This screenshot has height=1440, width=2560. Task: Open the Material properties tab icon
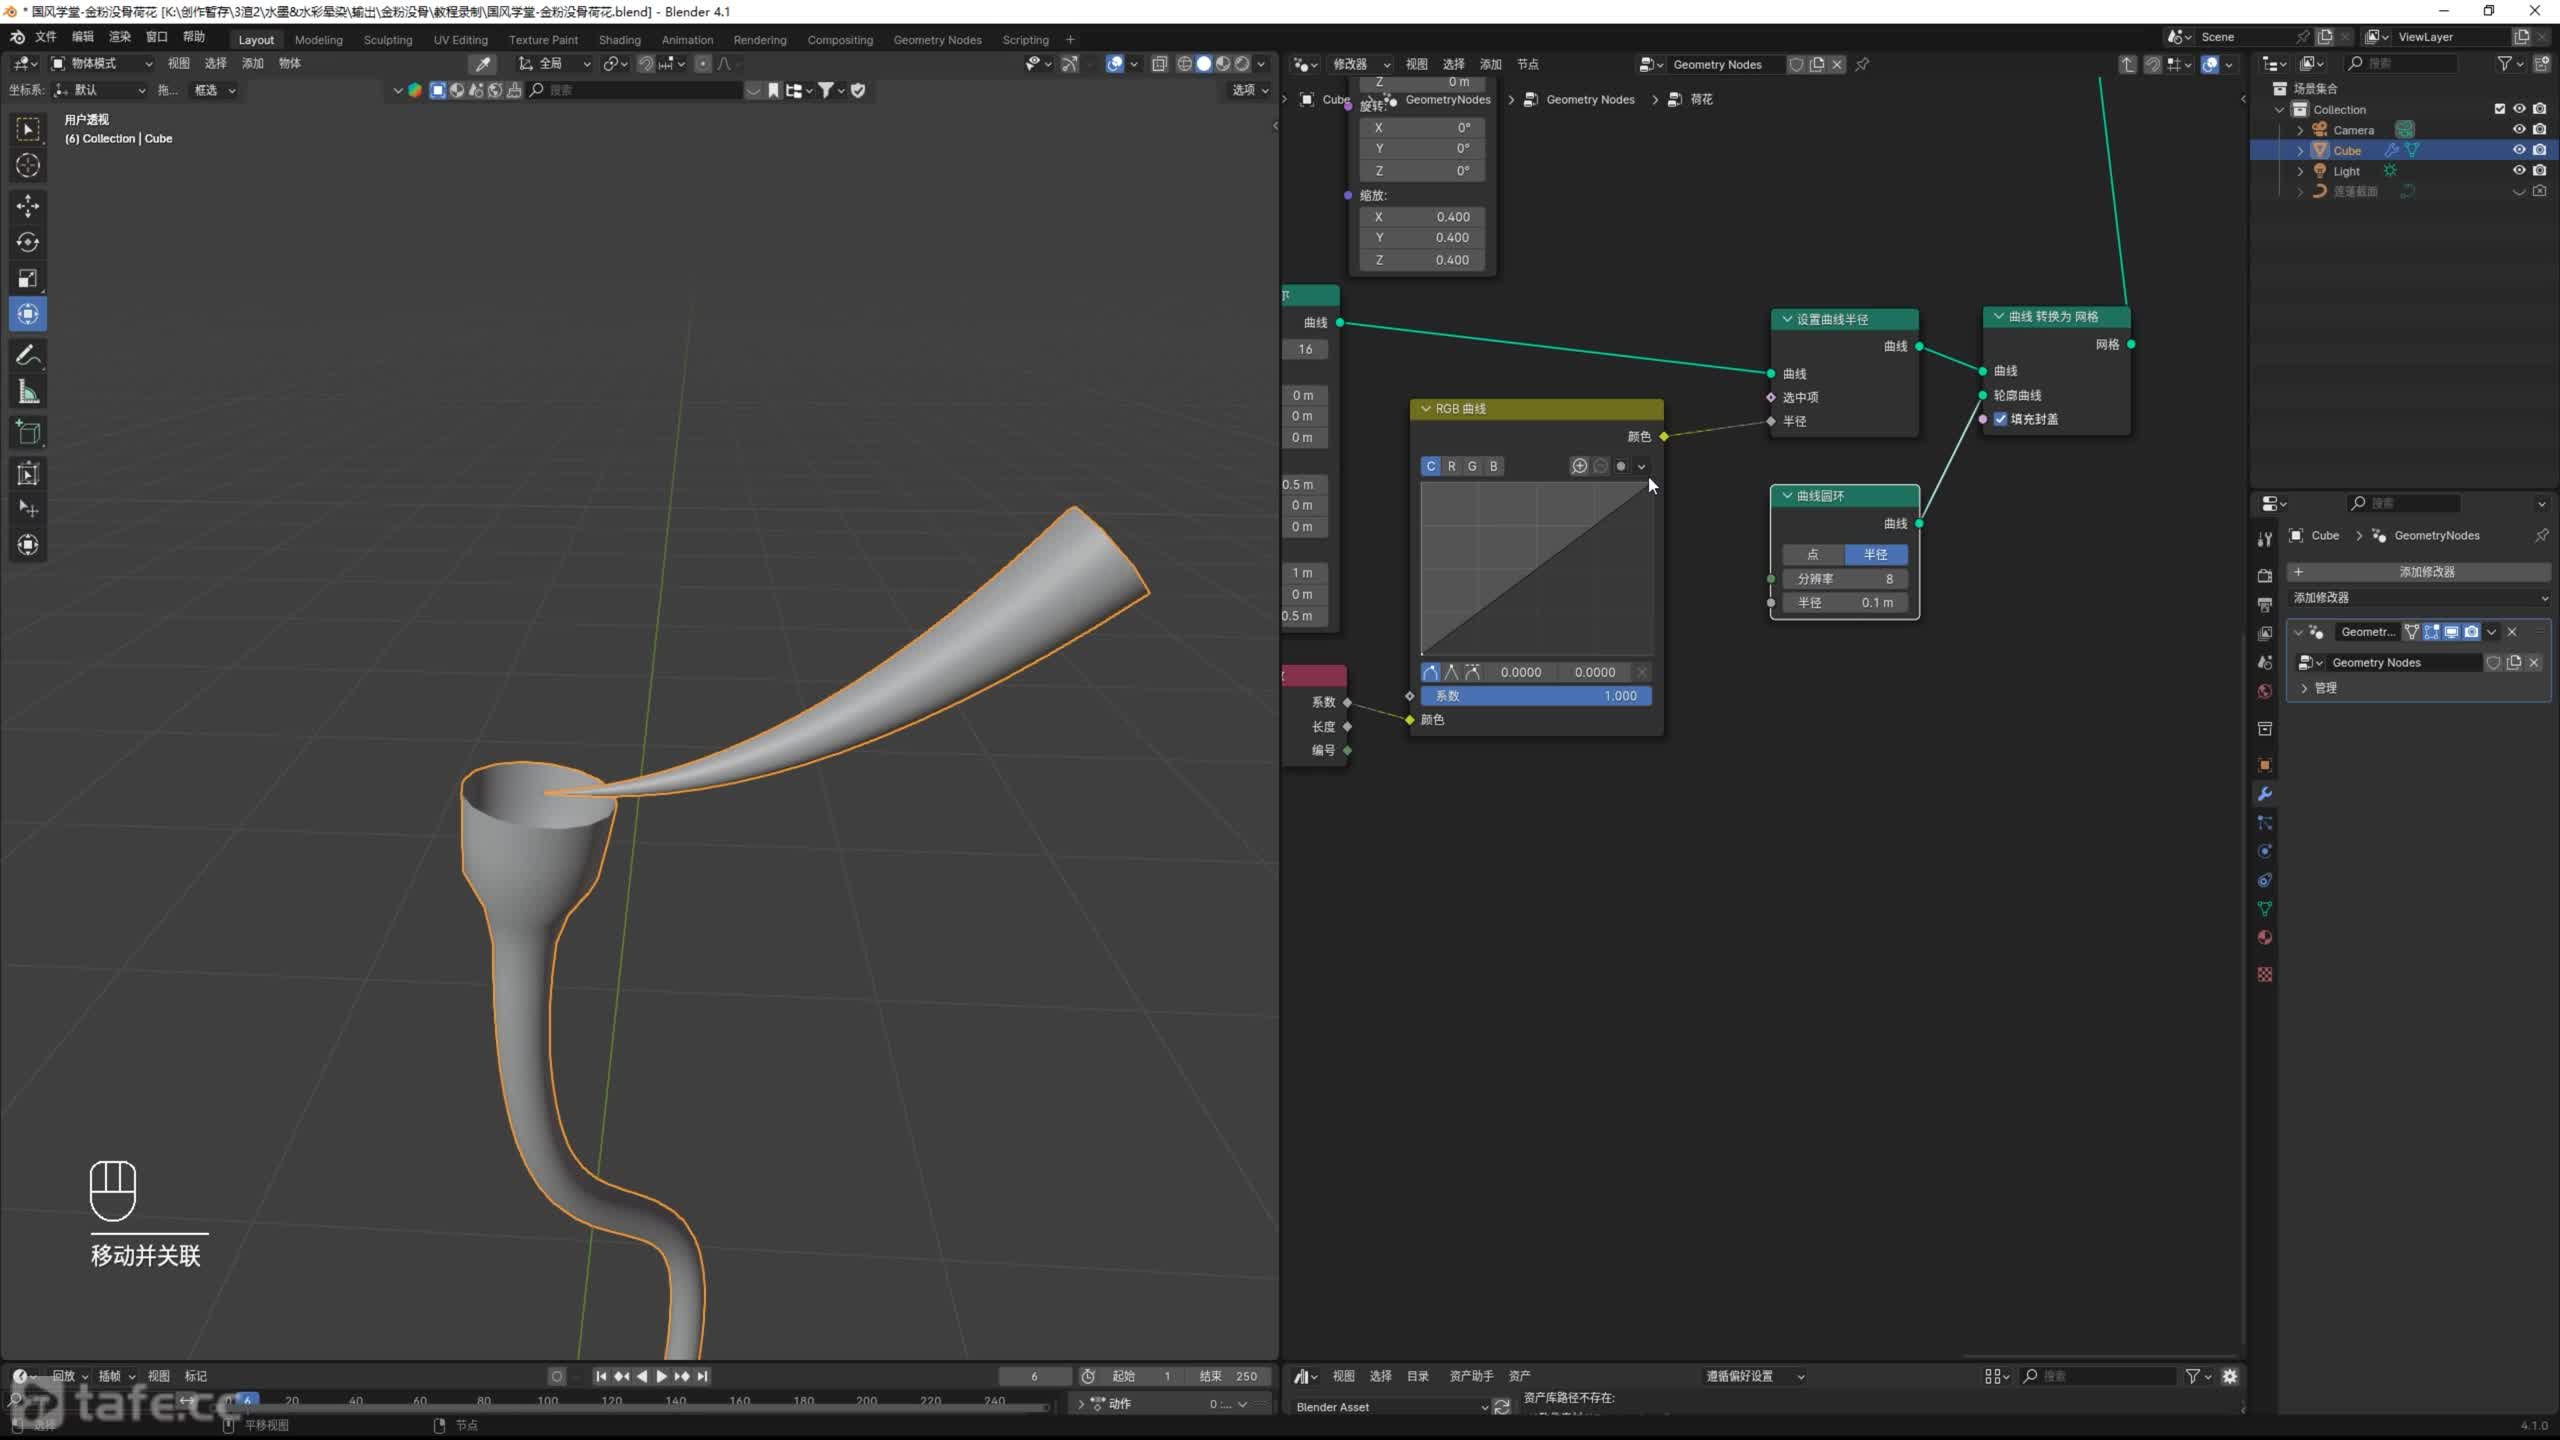[2265, 937]
